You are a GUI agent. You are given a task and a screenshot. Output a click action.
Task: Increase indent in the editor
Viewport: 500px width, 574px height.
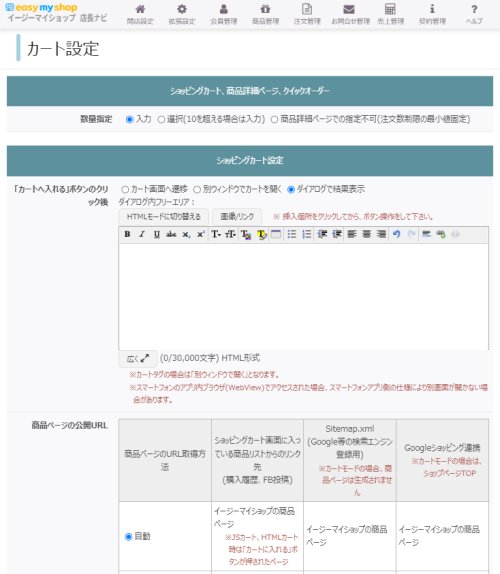[337, 234]
